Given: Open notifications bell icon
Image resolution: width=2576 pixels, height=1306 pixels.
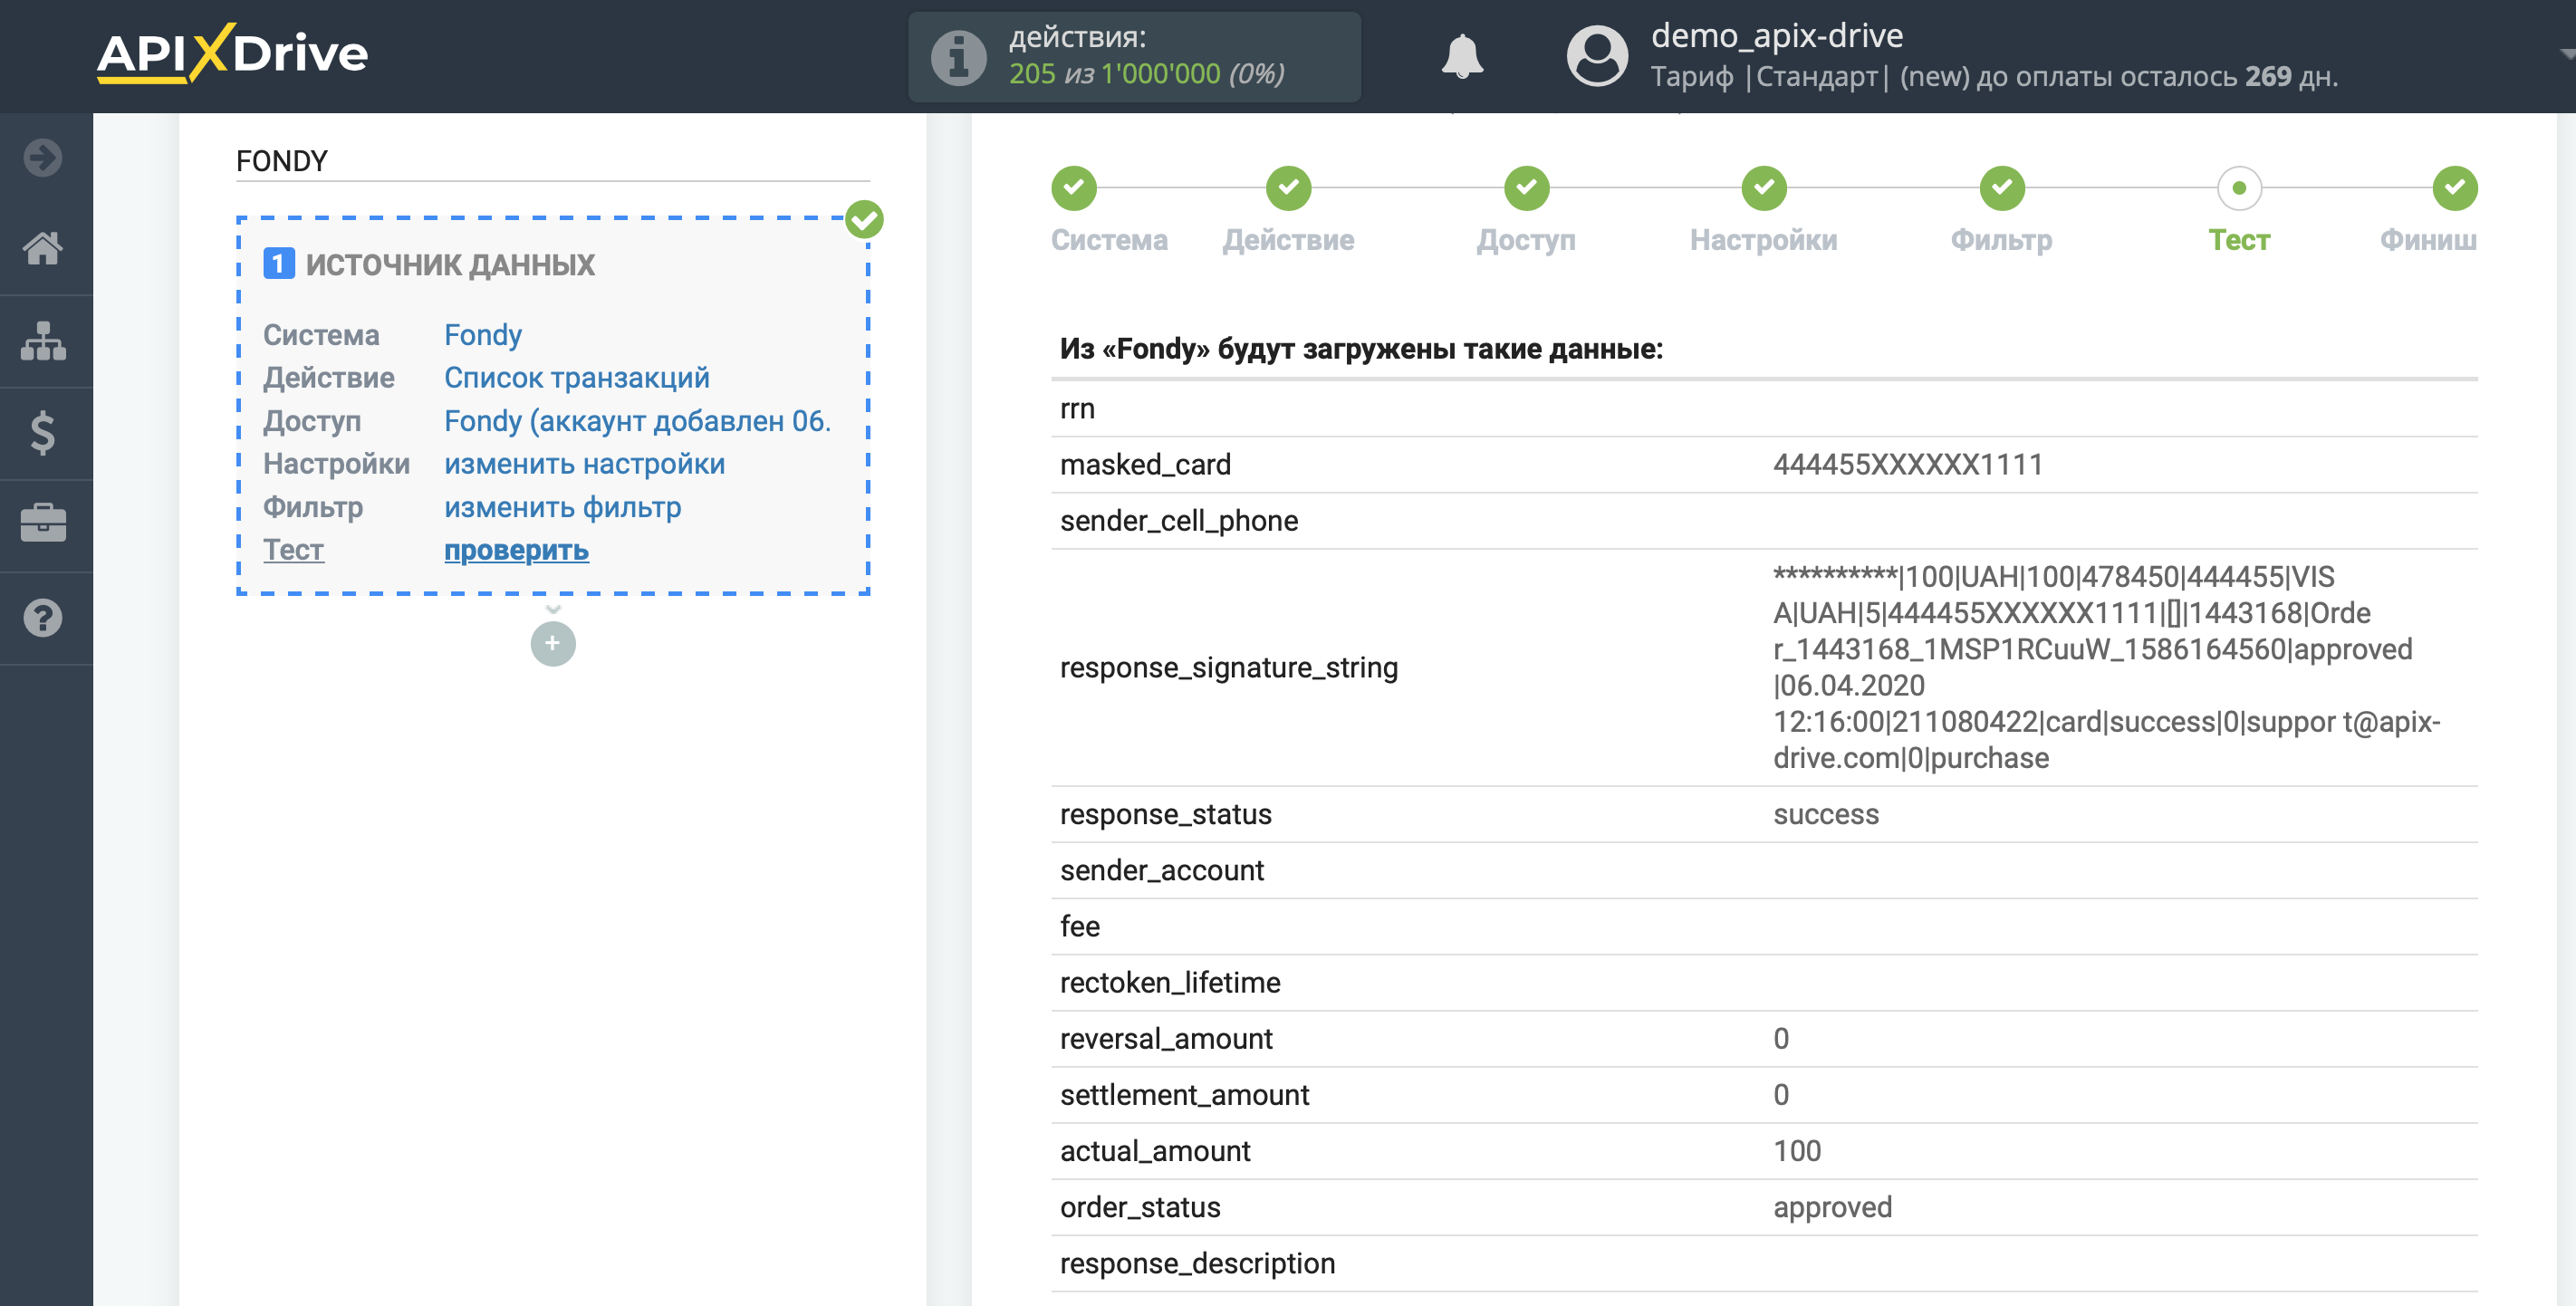Looking at the screenshot, I should [x=1462, y=56].
